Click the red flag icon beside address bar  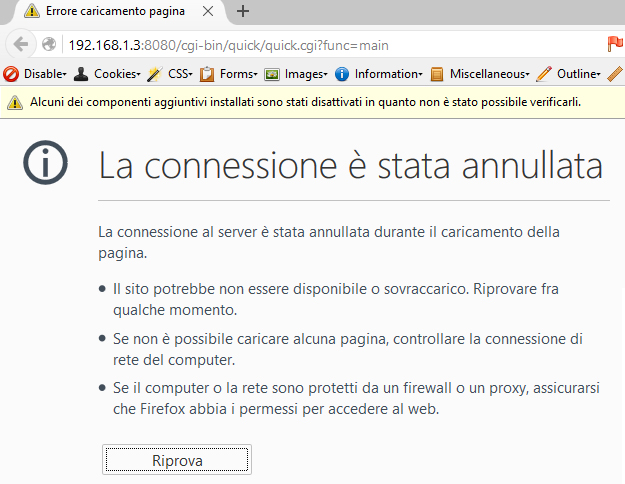pyautogui.click(x=615, y=44)
